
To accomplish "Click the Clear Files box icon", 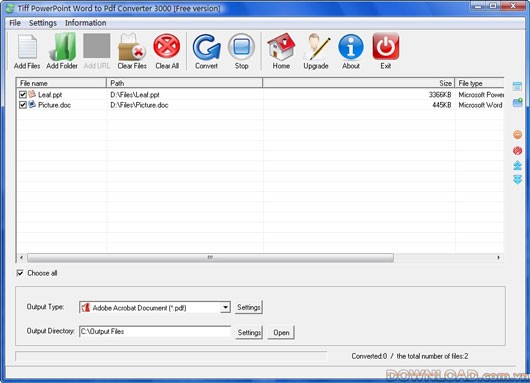I will tap(131, 47).
